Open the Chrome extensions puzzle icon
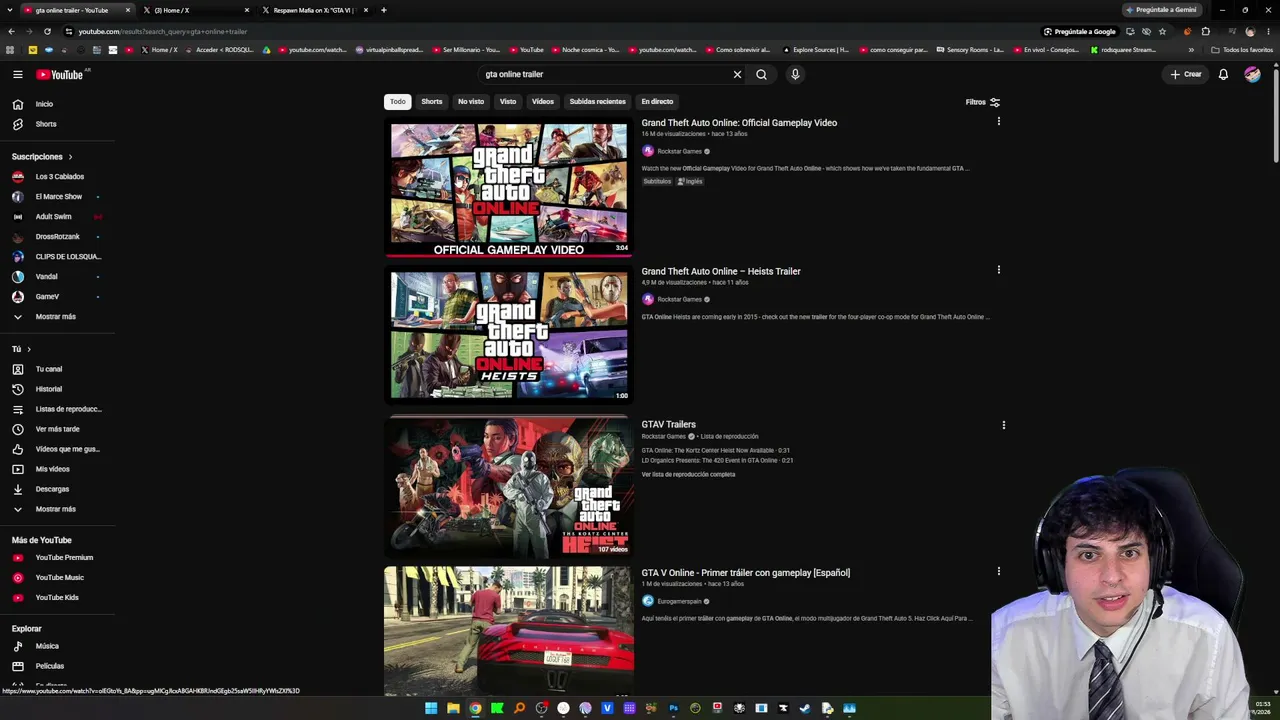1280x720 pixels. [1205, 31]
